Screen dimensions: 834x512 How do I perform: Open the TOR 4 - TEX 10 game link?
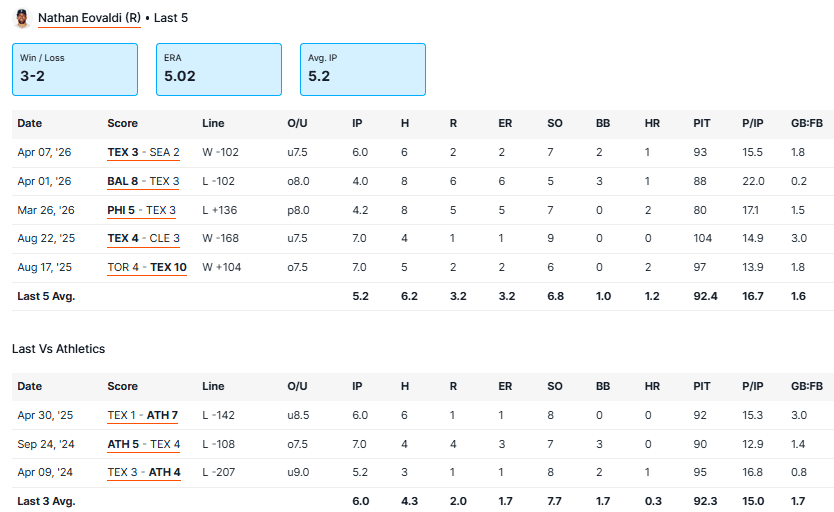146,267
